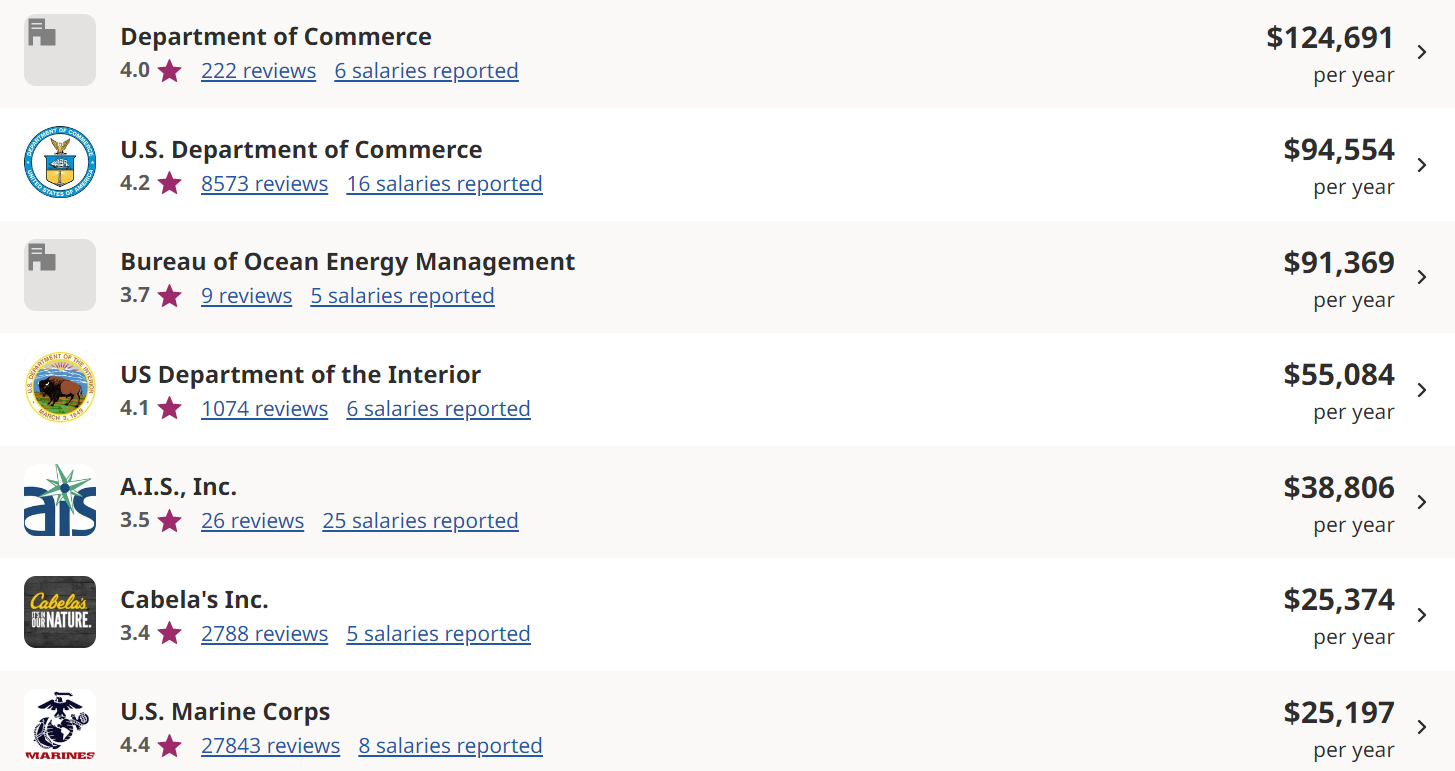
Task: Click the Cabela's Inc. logo
Action: point(60,612)
